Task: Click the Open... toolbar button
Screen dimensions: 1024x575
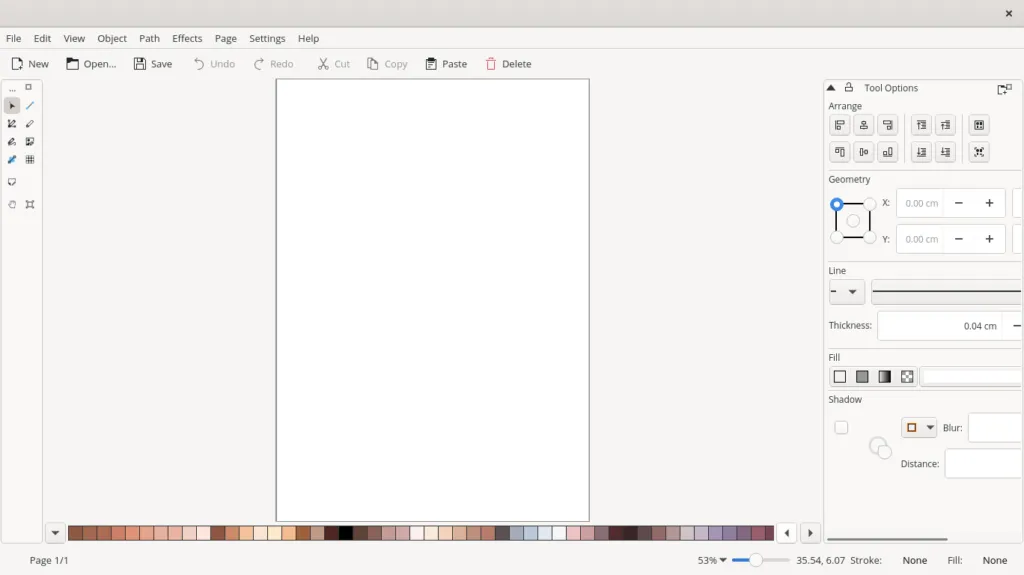Action: click(x=91, y=64)
